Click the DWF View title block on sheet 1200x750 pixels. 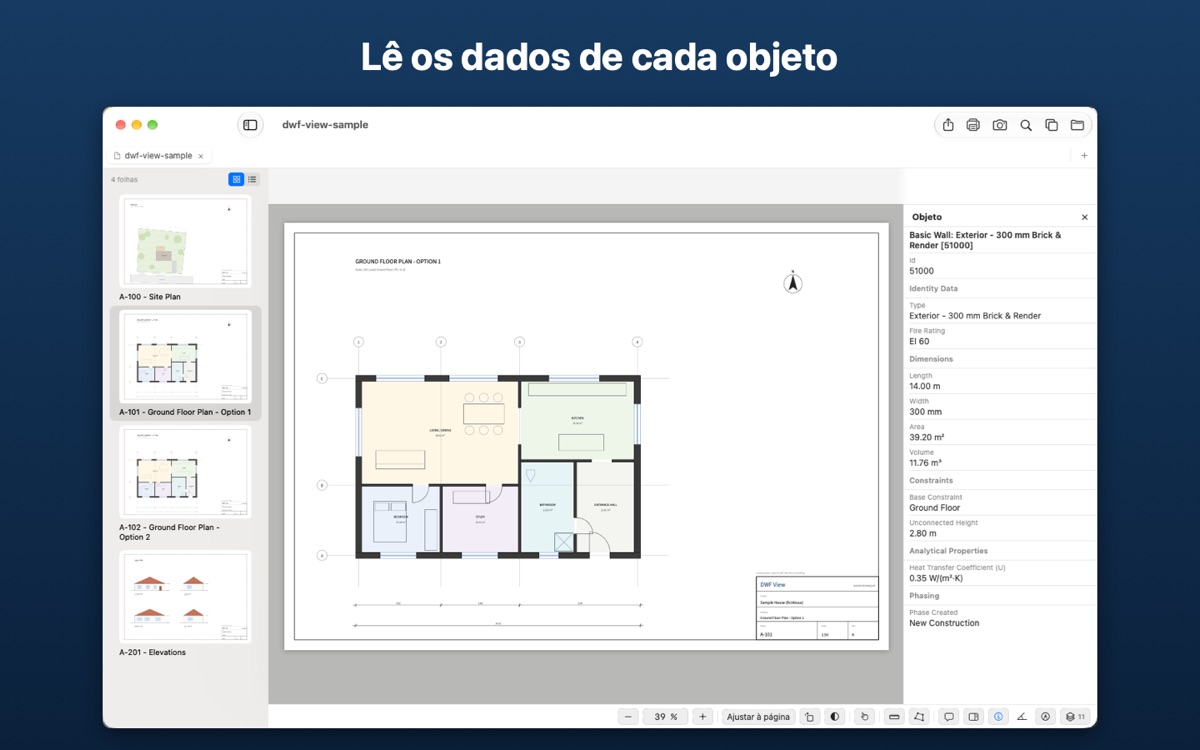tap(817, 607)
